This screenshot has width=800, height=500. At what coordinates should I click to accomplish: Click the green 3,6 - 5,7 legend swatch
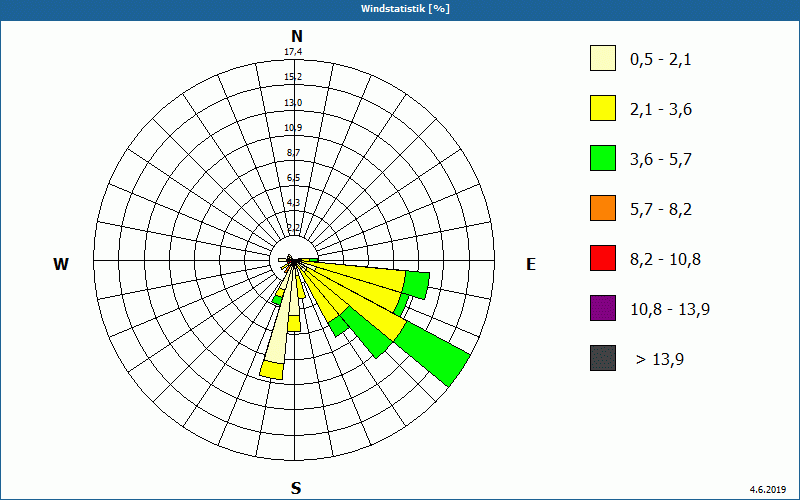(x=603, y=158)
